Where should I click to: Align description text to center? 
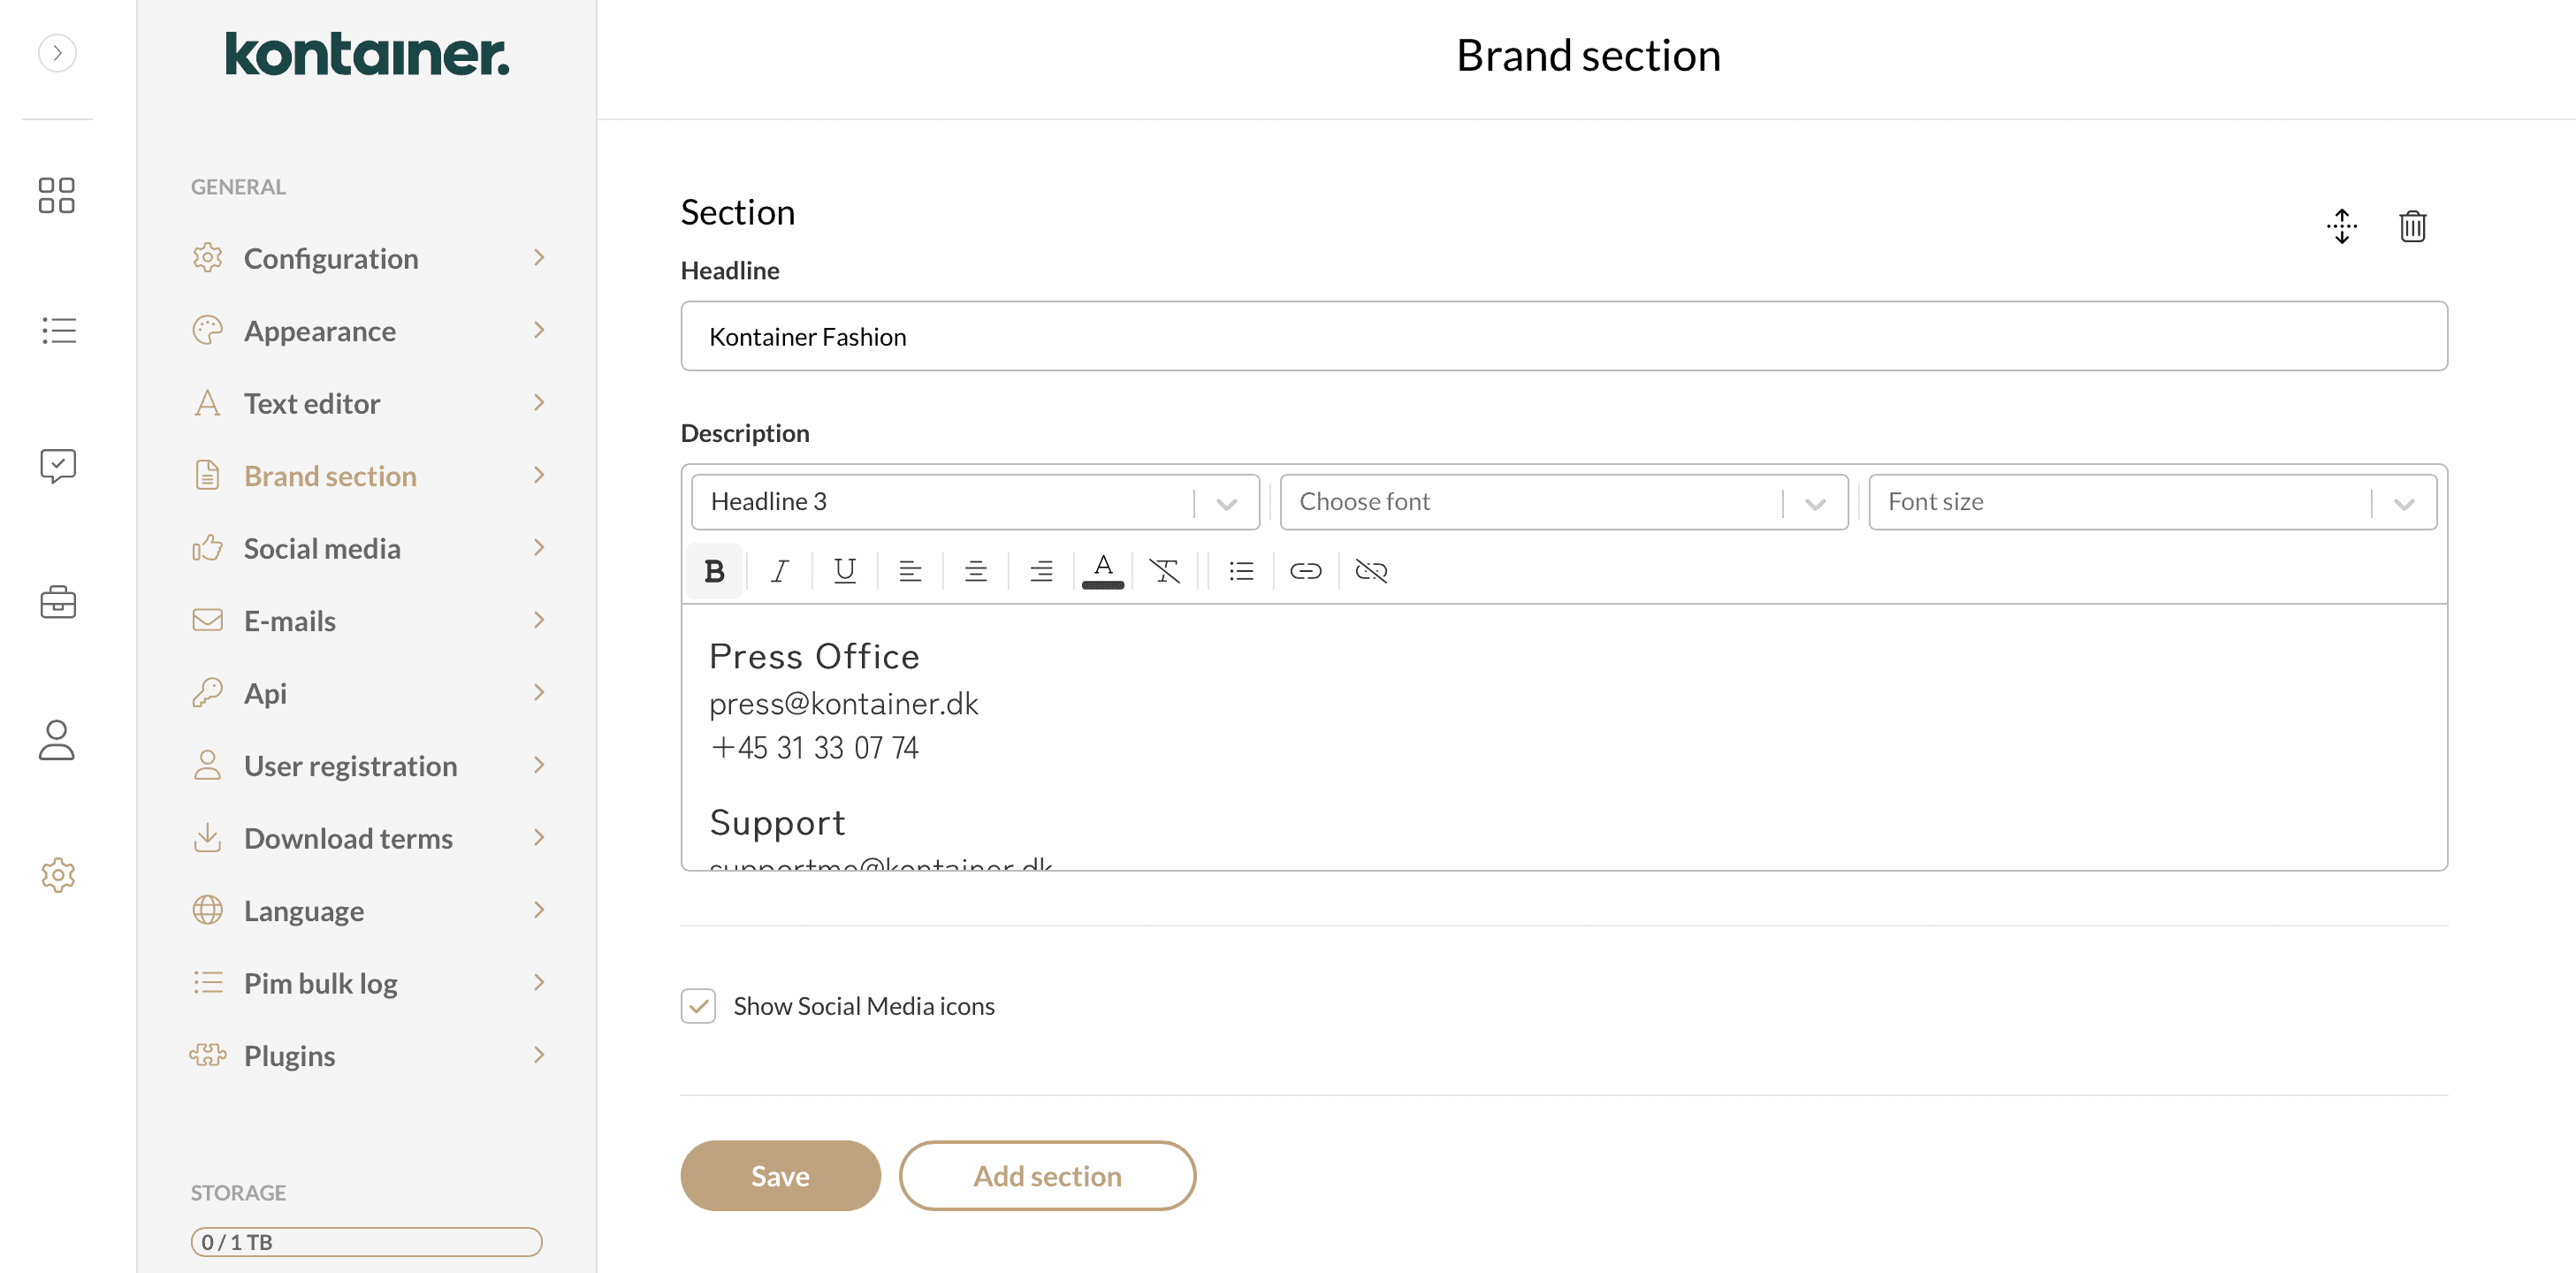(x=975, y=570)
